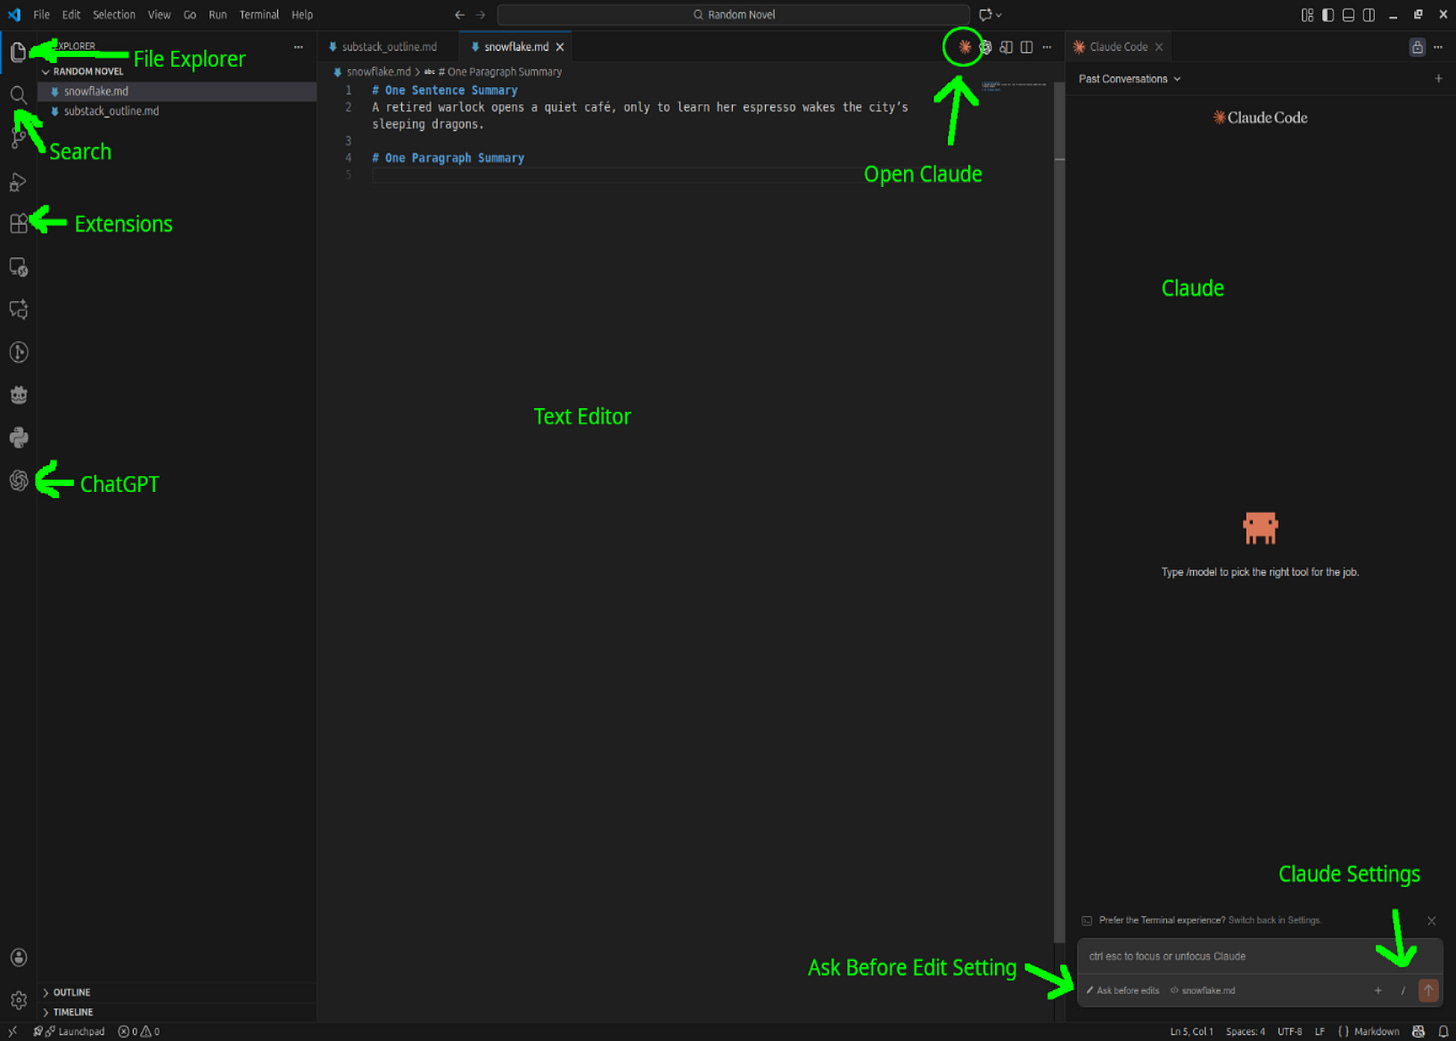Select the Python icon in the activity bar
Image resolution: width=1456 pixels, height=1041 pixels.
(x=18, y=437)
